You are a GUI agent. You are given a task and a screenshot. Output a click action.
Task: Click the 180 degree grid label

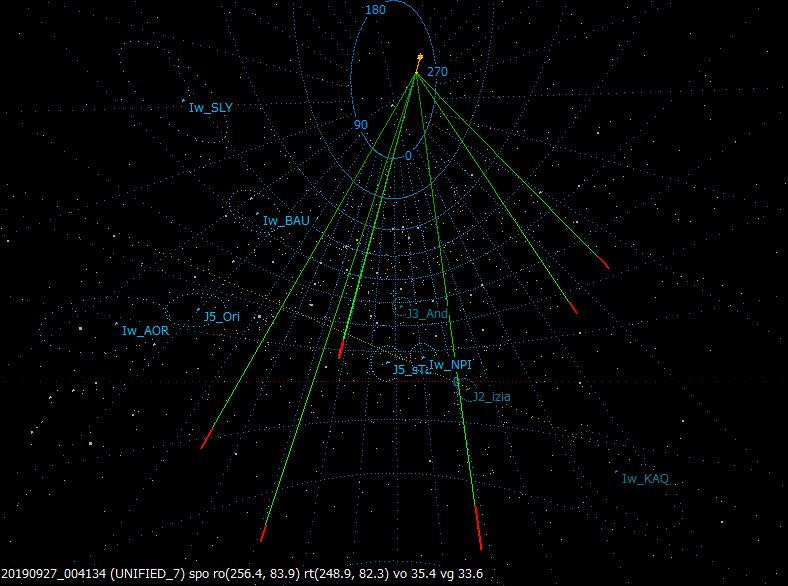(375, 10)
